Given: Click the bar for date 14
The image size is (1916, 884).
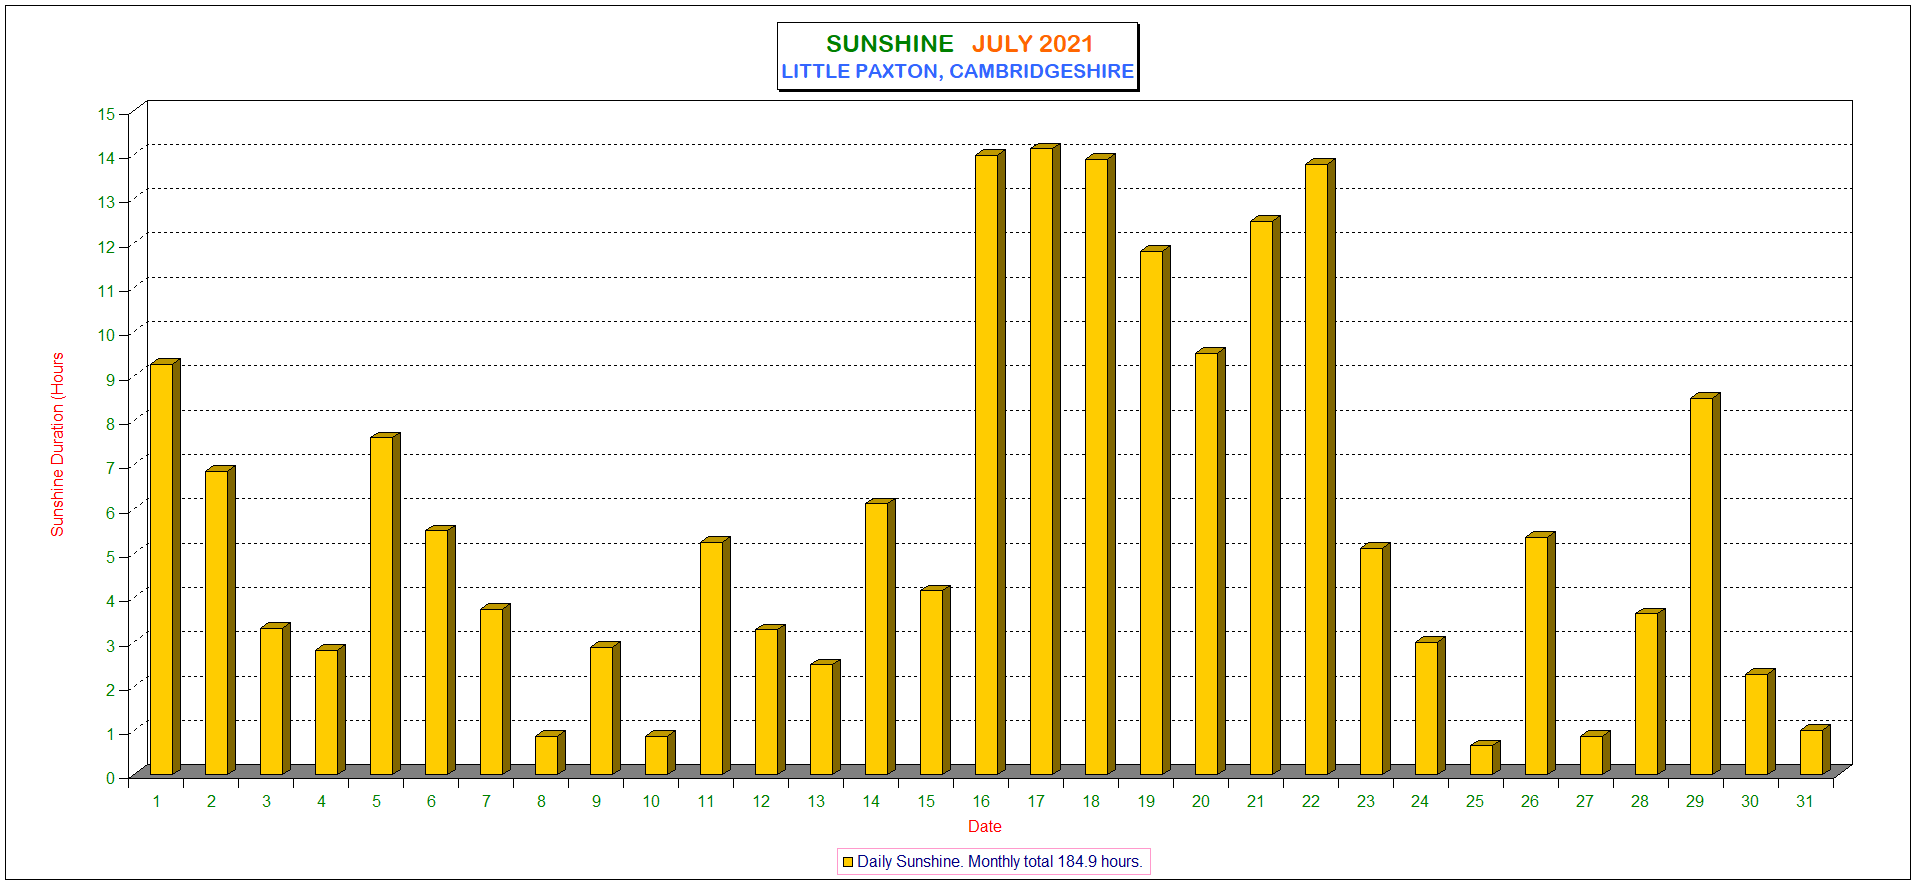Looking at the screenshot, I should click(880, 637).
